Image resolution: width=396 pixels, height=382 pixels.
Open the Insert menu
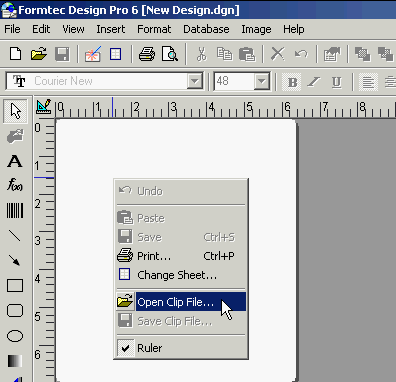111,29
